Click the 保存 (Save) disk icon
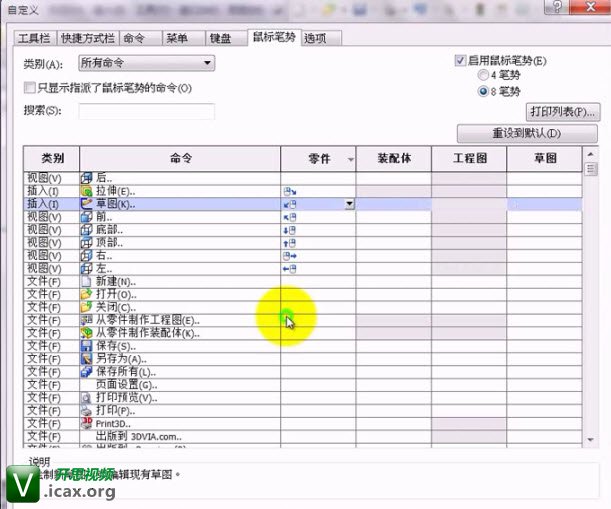The width and height of the screenshot is (611, 509). tap(86, 345)
